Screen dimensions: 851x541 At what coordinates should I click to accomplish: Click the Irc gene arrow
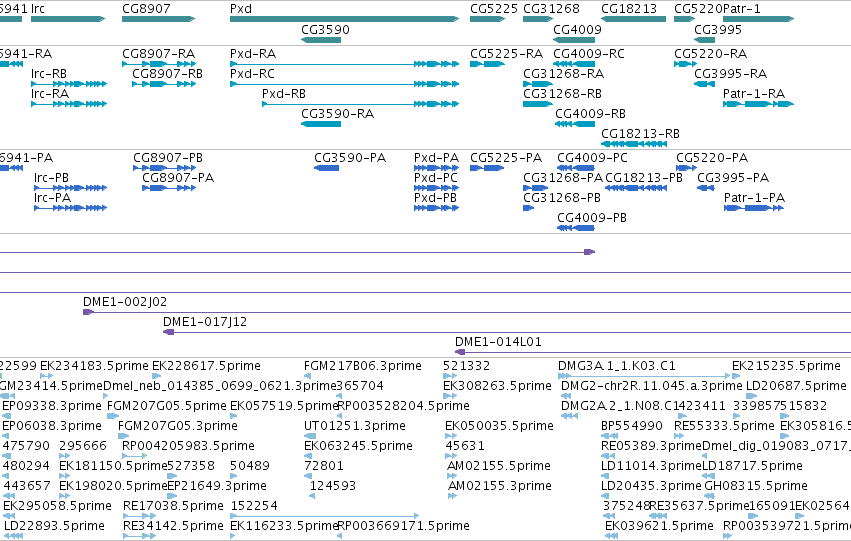(68, 19)
